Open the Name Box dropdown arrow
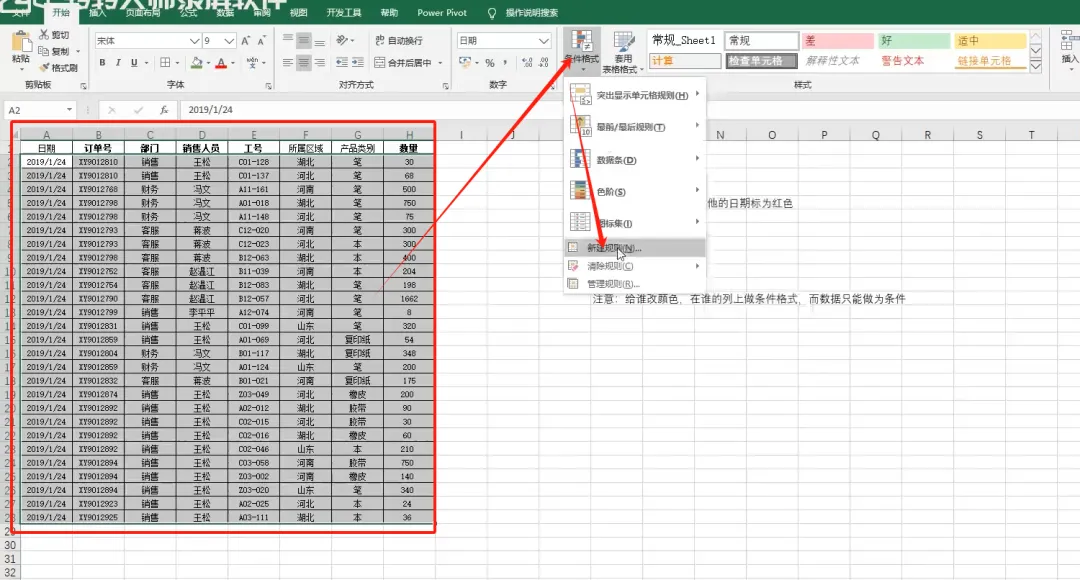The image size is (1080, 580). point(69,110)
